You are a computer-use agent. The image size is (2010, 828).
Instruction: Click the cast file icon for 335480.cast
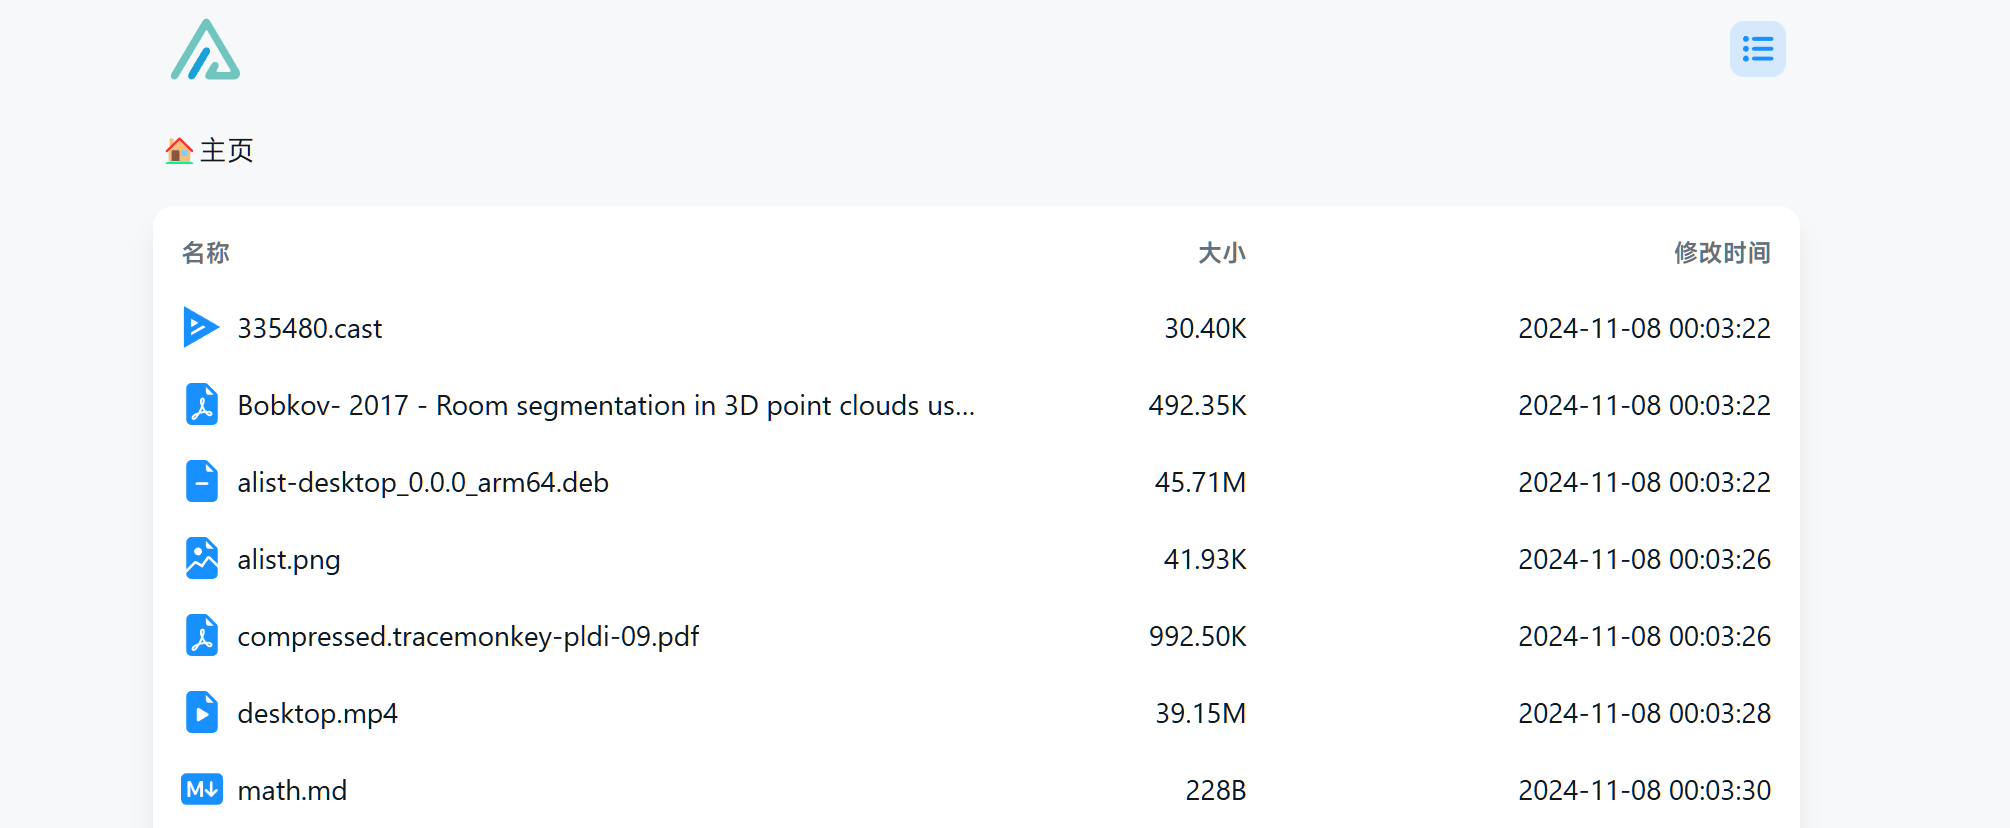click(x=201, y=328)
